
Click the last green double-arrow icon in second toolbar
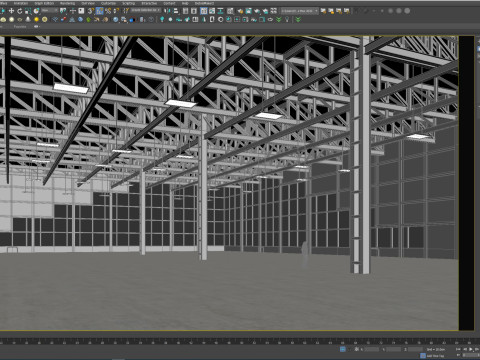[298, 20]
